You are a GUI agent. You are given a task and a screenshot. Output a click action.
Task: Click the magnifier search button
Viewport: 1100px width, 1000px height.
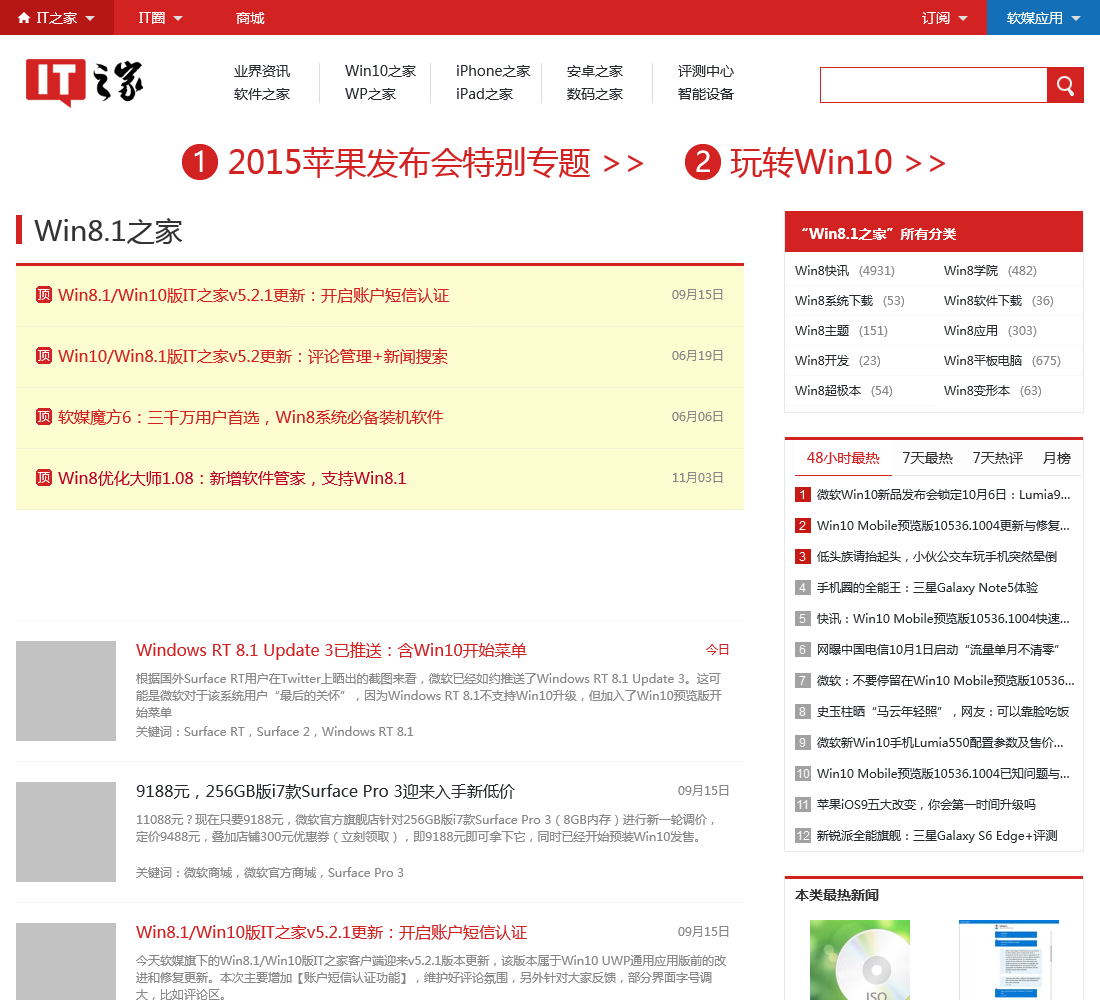(1065, 86)
